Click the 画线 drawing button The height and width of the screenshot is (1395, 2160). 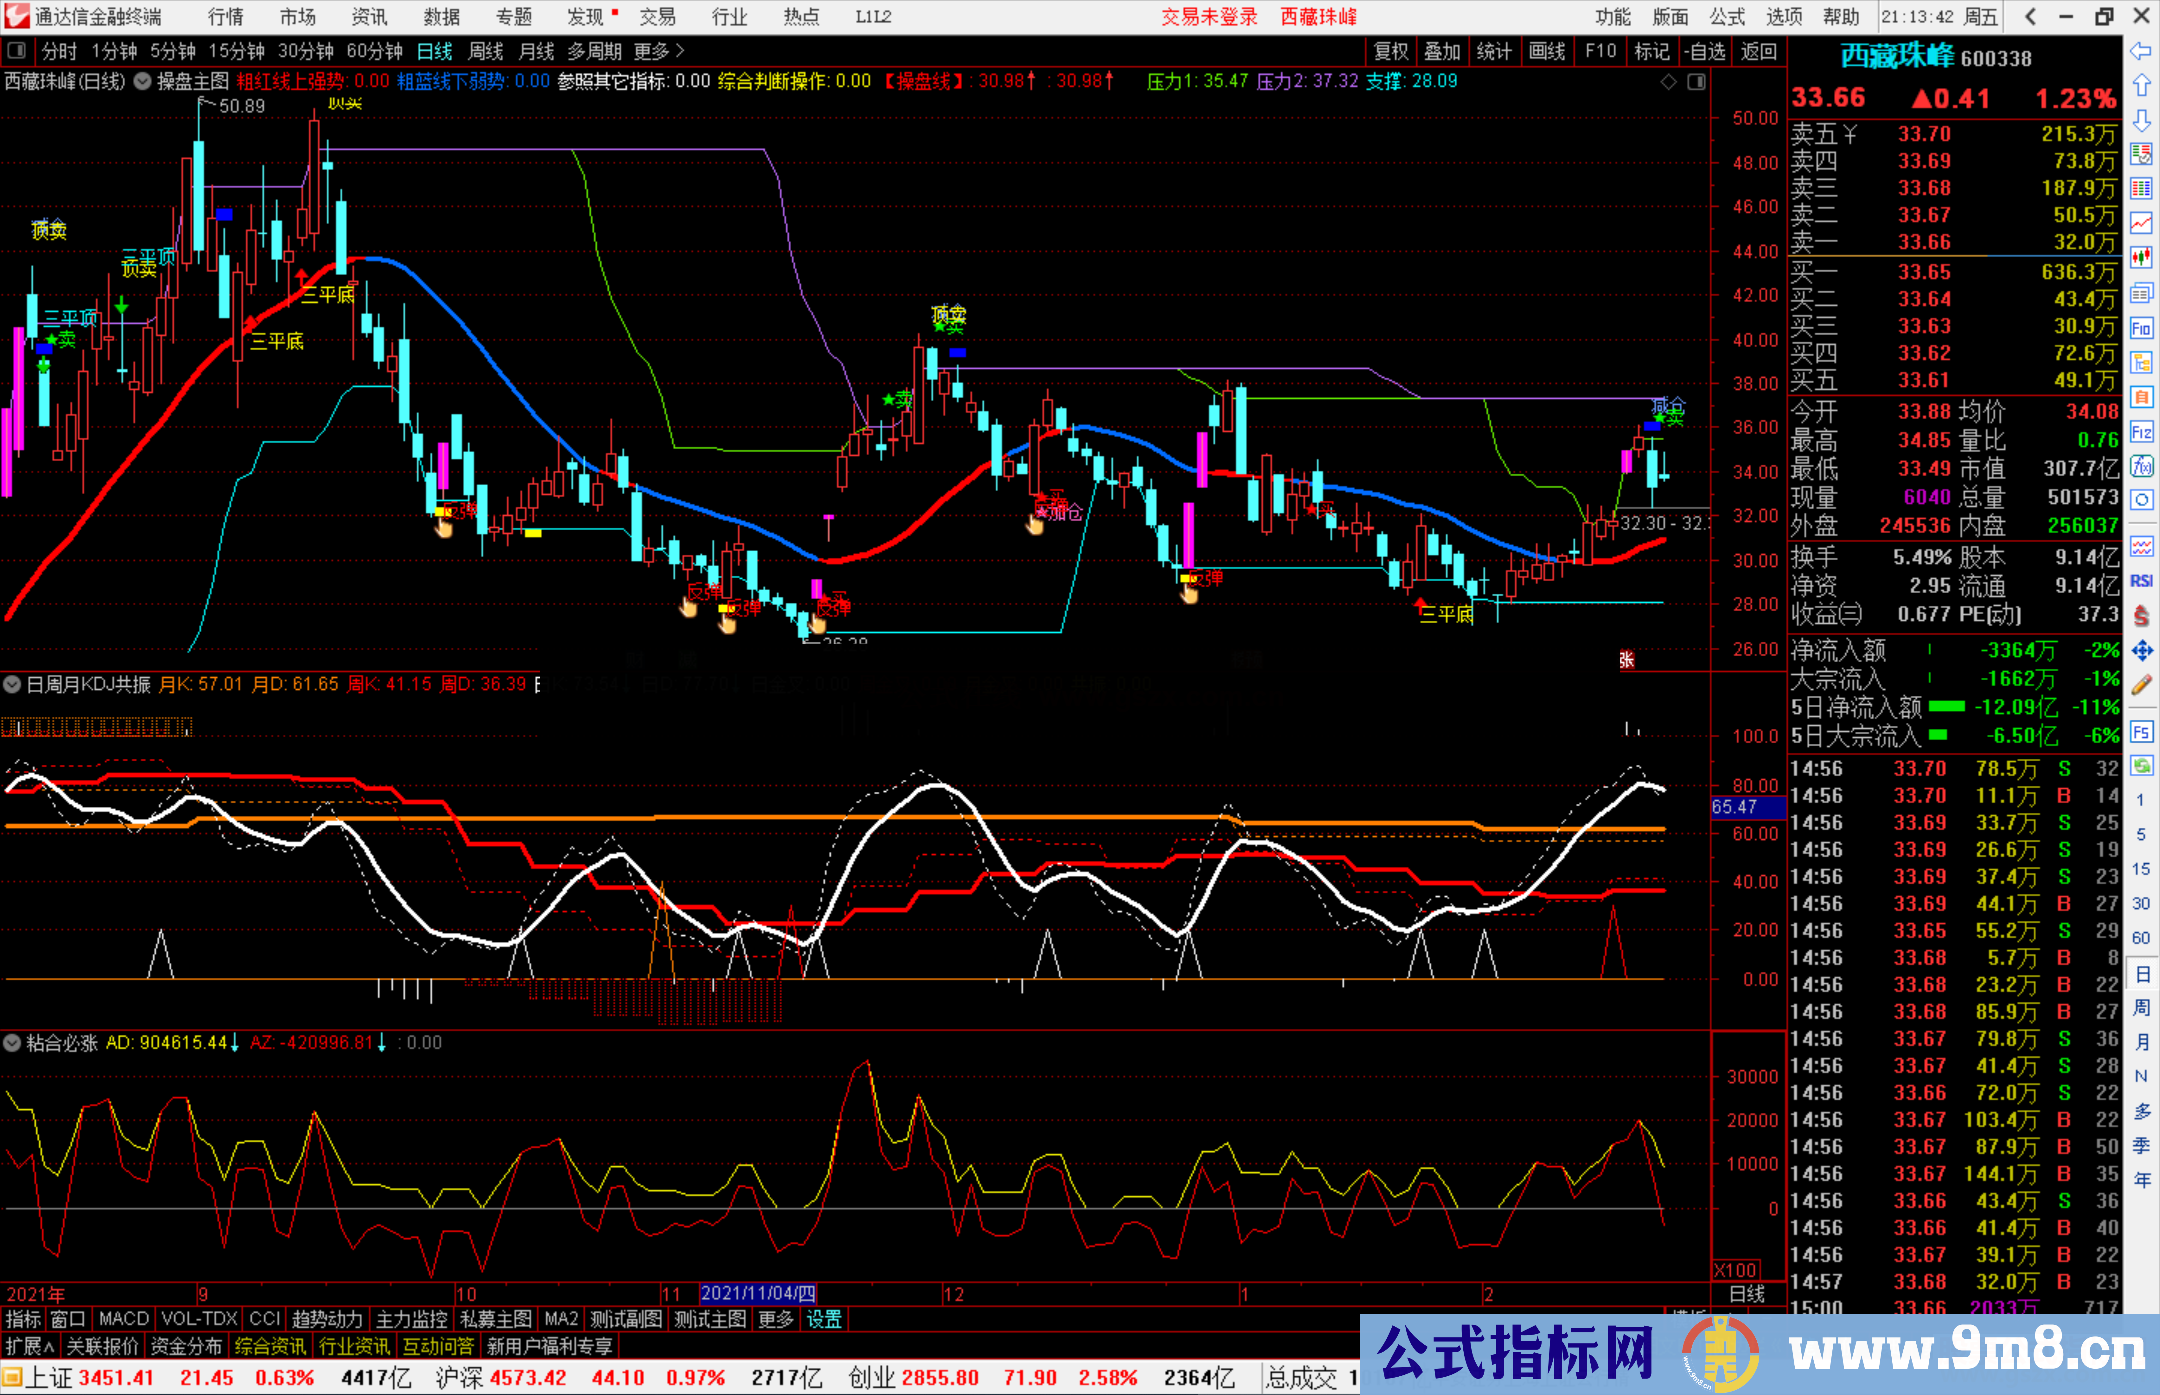click(x=1546, y=51)
